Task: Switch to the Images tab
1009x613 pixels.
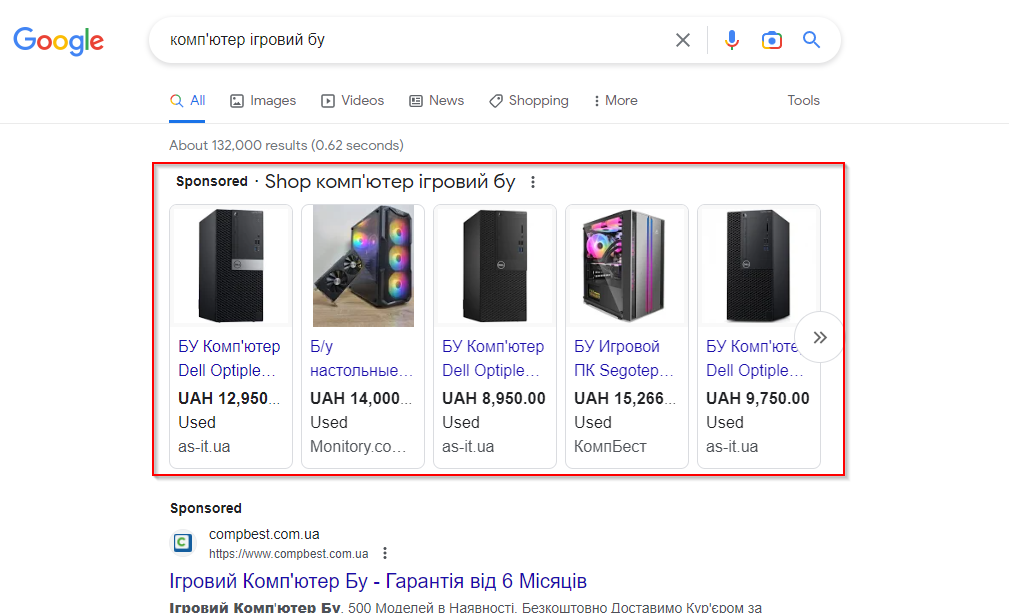Action: click(263, 101)
